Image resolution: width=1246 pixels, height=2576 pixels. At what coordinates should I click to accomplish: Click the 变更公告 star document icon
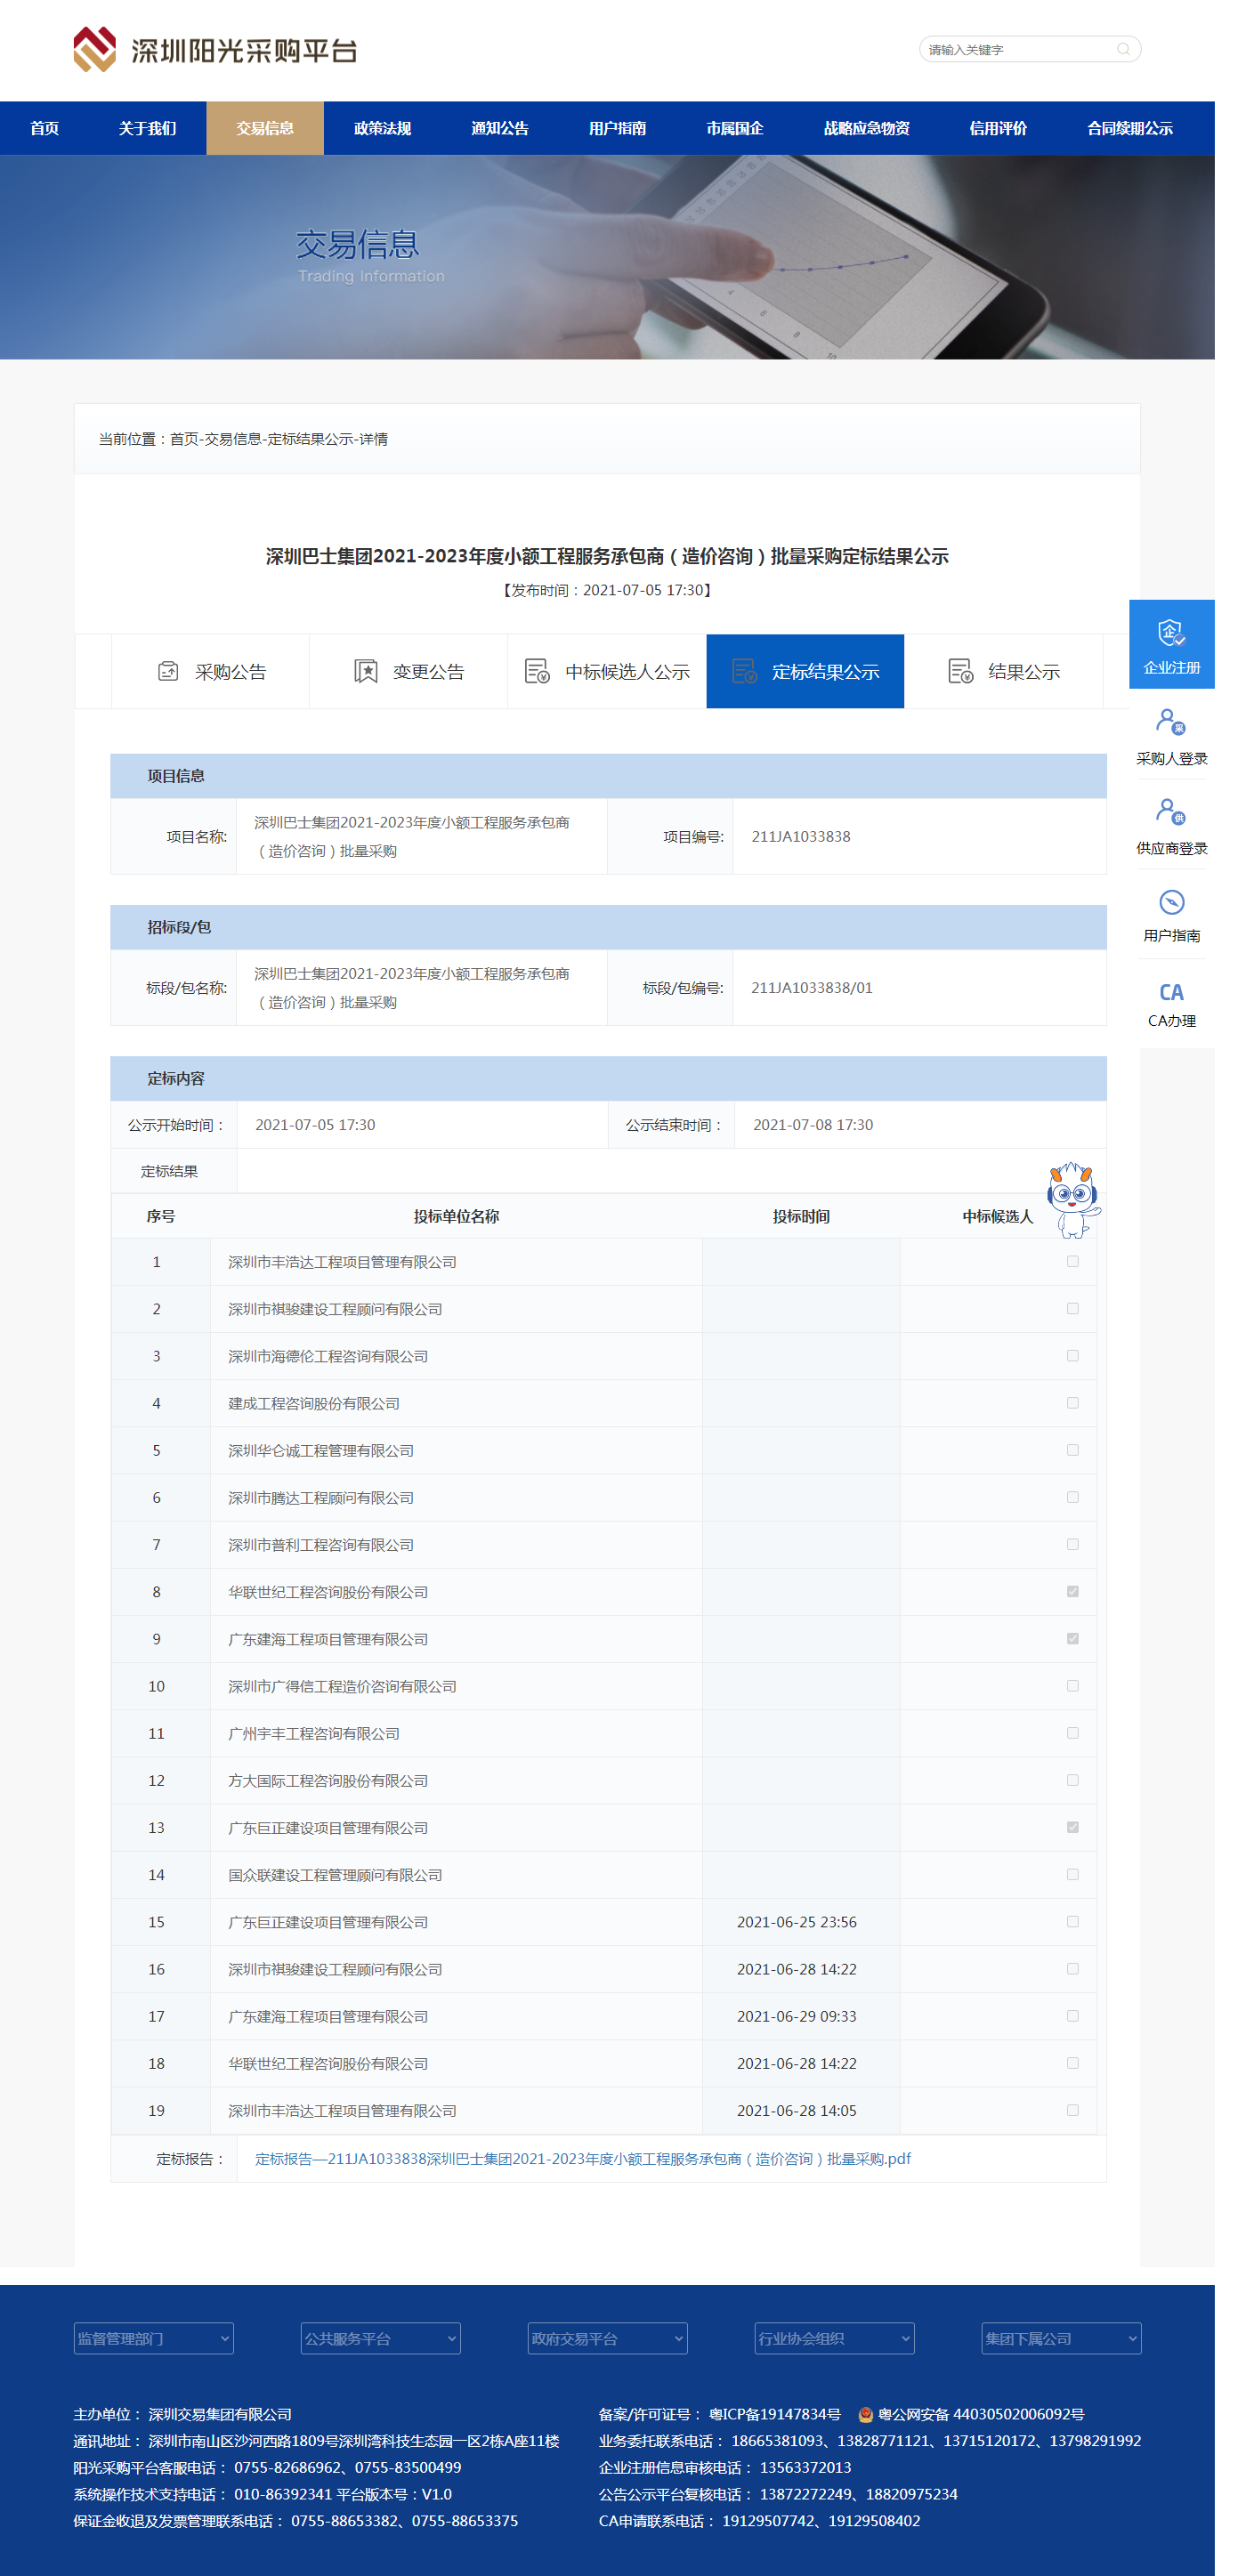tap(366, 671)
